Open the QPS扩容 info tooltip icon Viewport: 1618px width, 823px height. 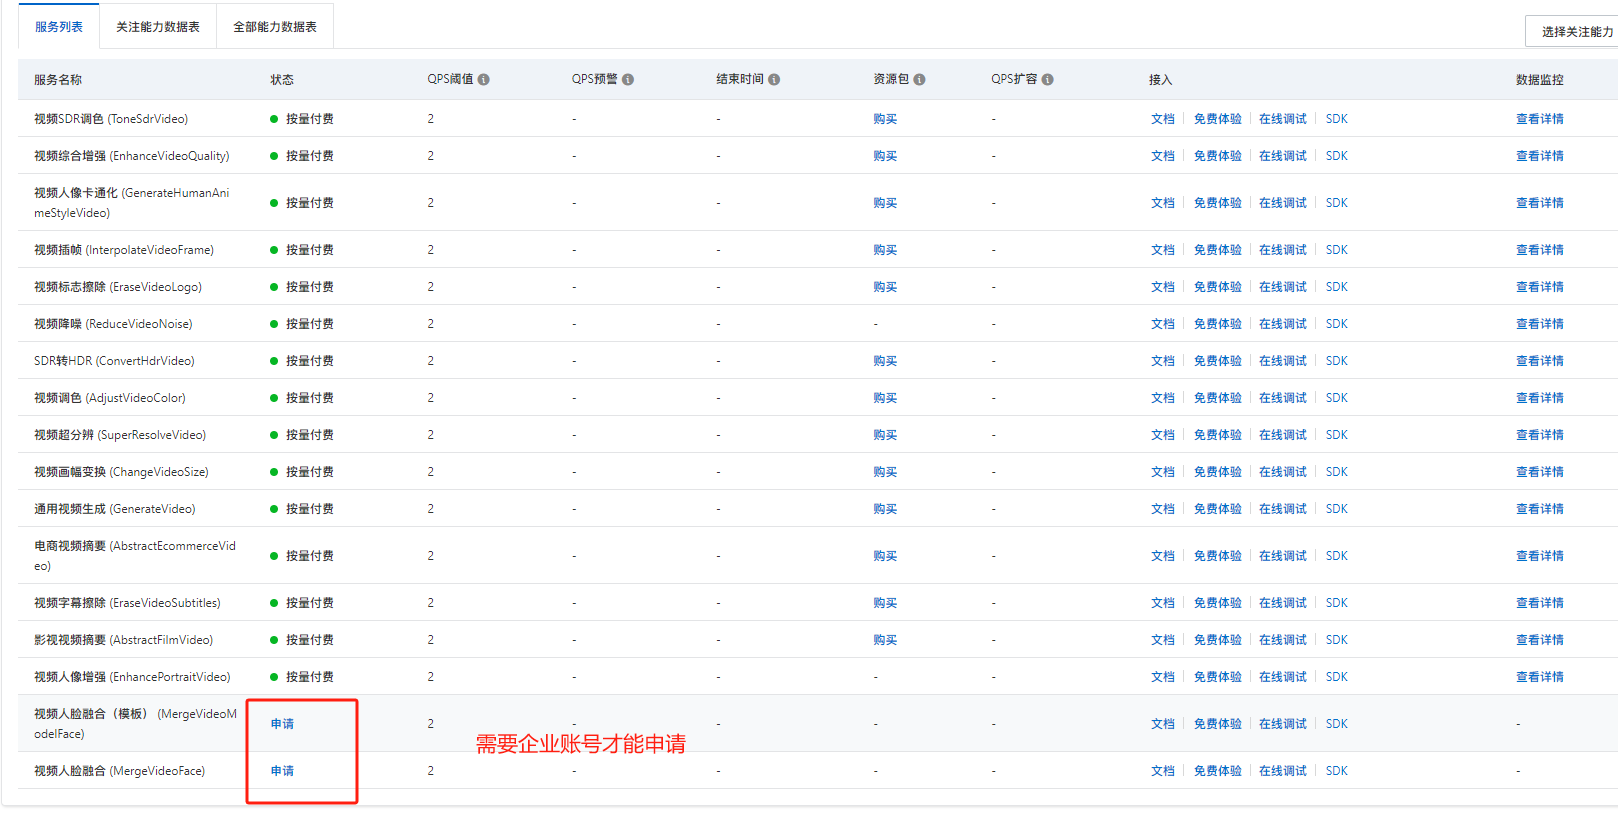click(1047, 80)
